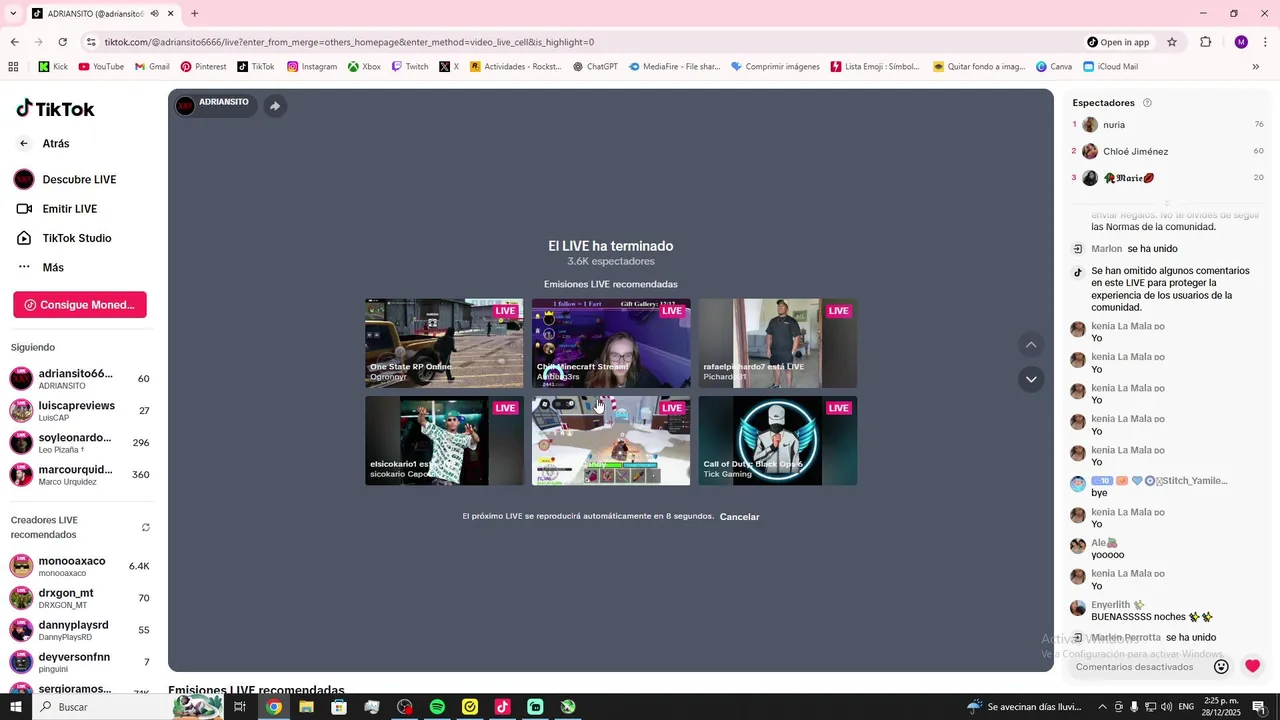Click the browser back arrow
The height and width of the screenshot is (720, 1280).
point(14,42)
